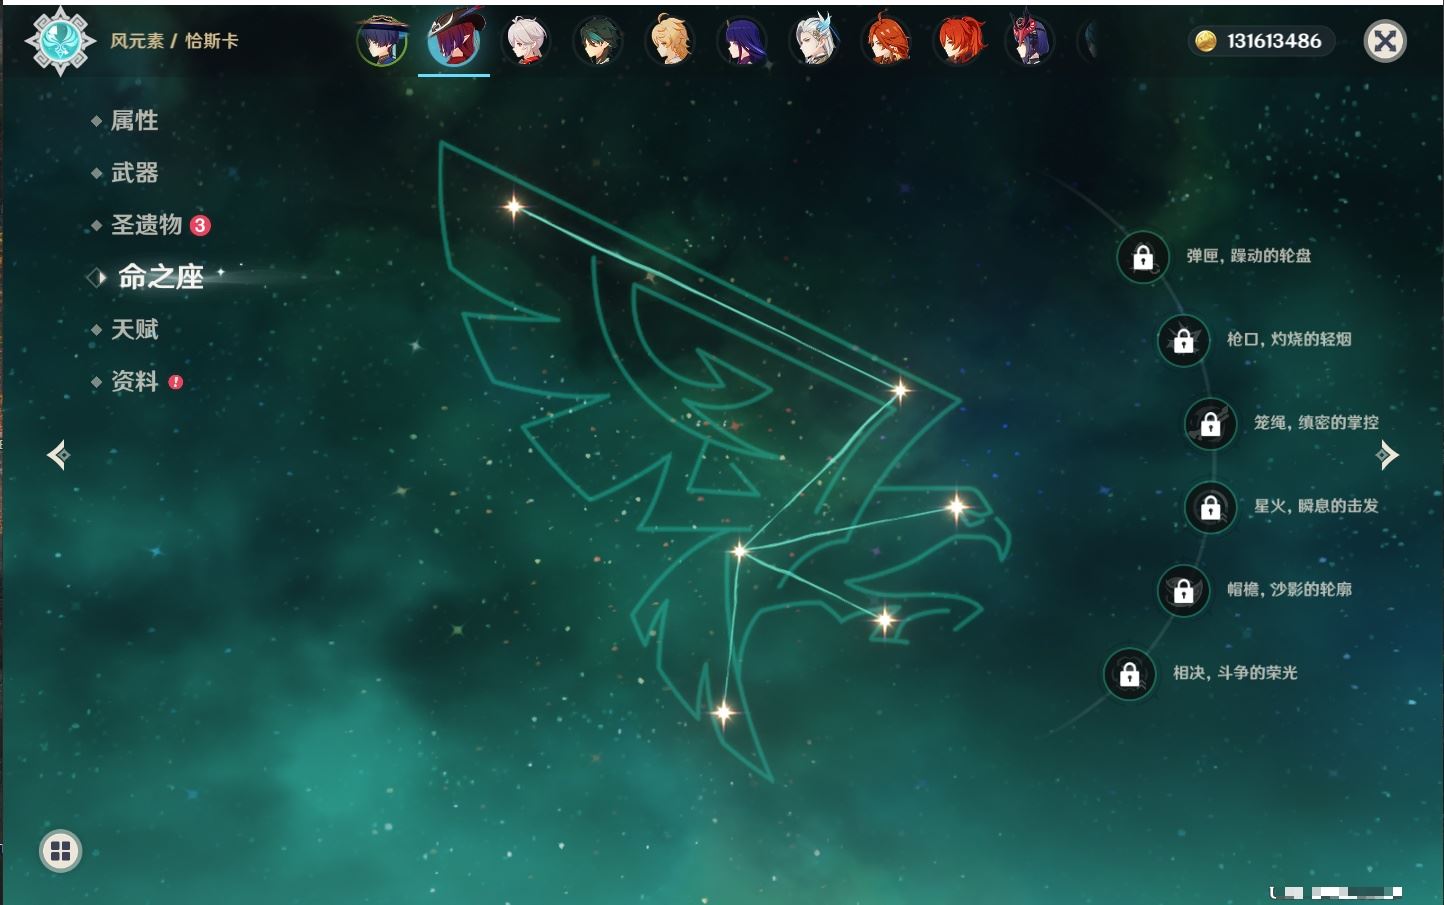Screen dimensions: 1444x905
Task: Select the label 星火, 瞬息的击发
Action: (1316, 506)
